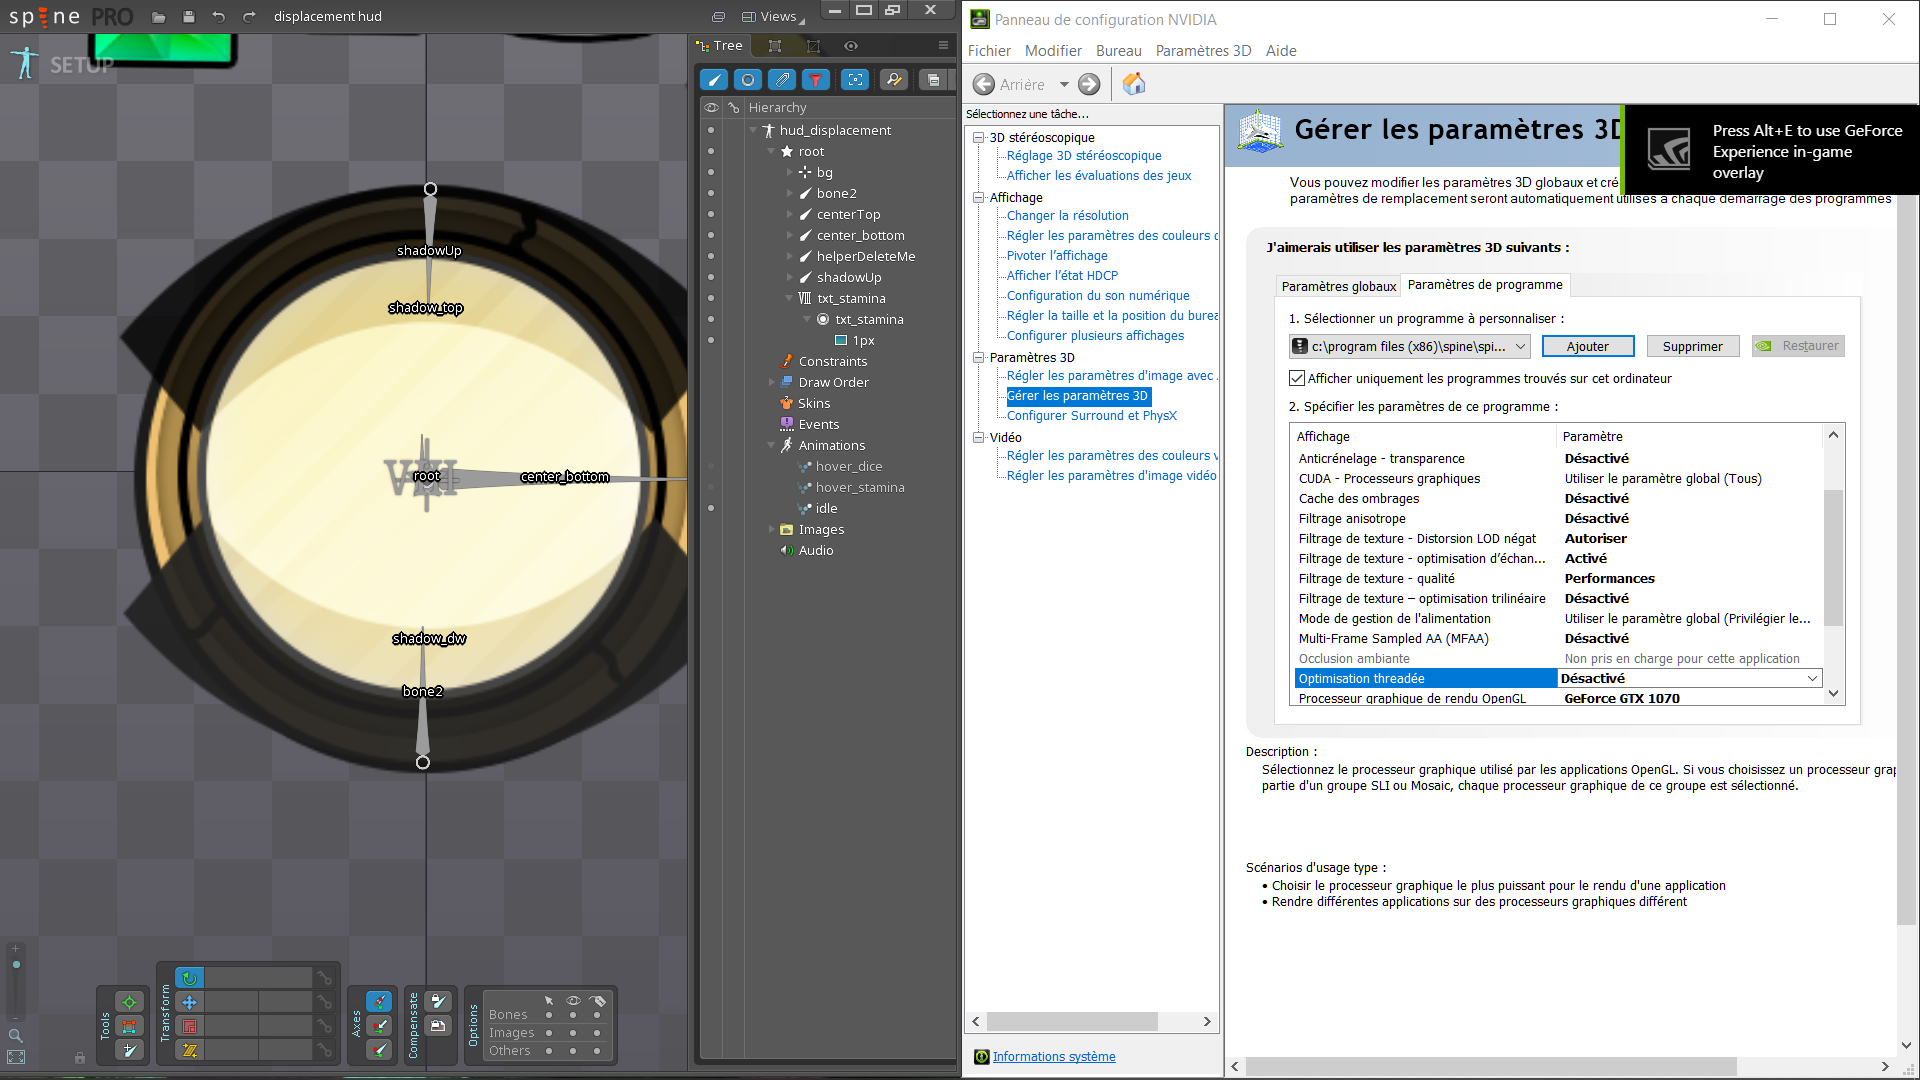Click the center-on-selection frame icon in Tree
The width and height of the screenshot is (1920, 1080).
coord(855,80)
